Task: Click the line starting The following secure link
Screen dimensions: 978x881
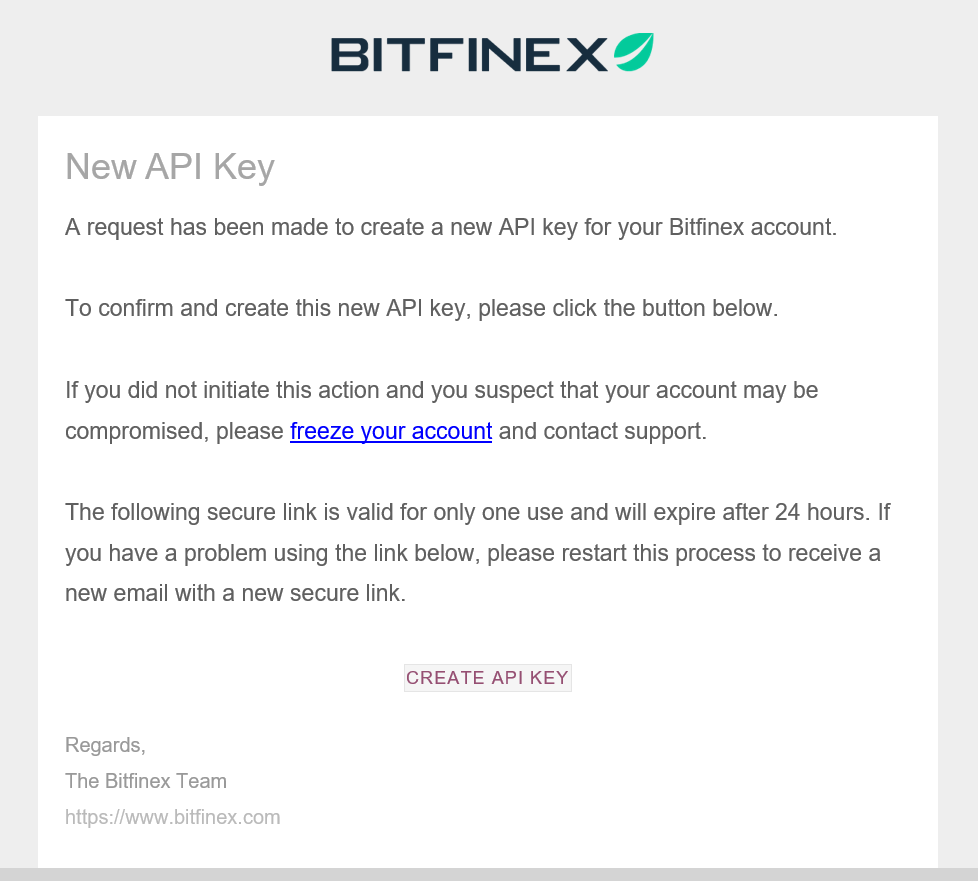Action: coord(478,512)
